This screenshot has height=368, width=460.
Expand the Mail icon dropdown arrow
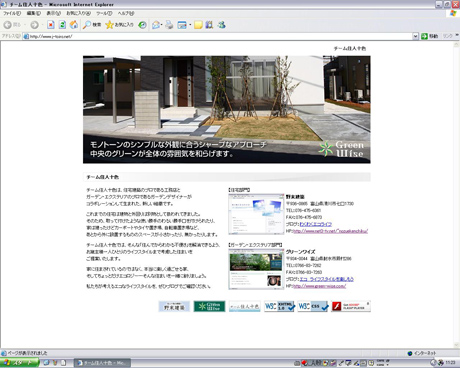point(162,25)
